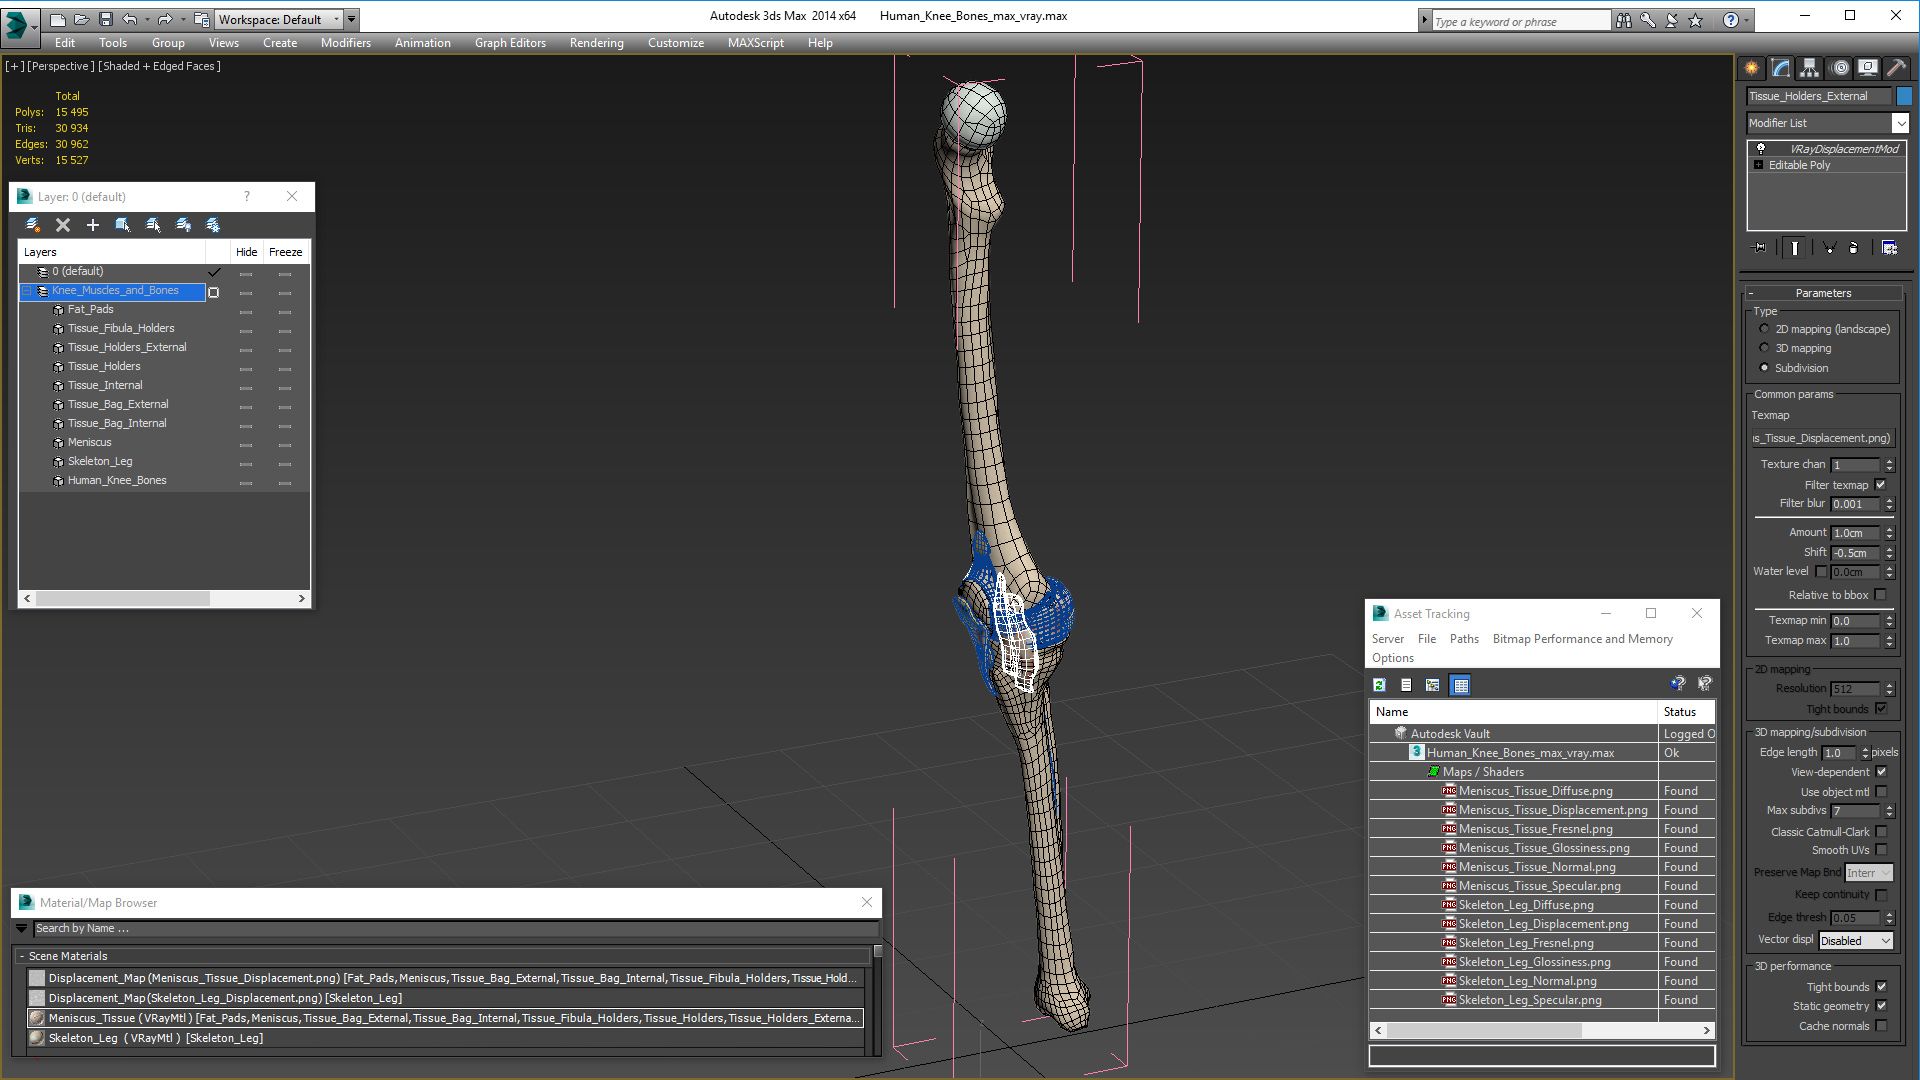Open a file with the folder icon
The width and height of the screenshot is (1920, 1080).
[82, 19]
